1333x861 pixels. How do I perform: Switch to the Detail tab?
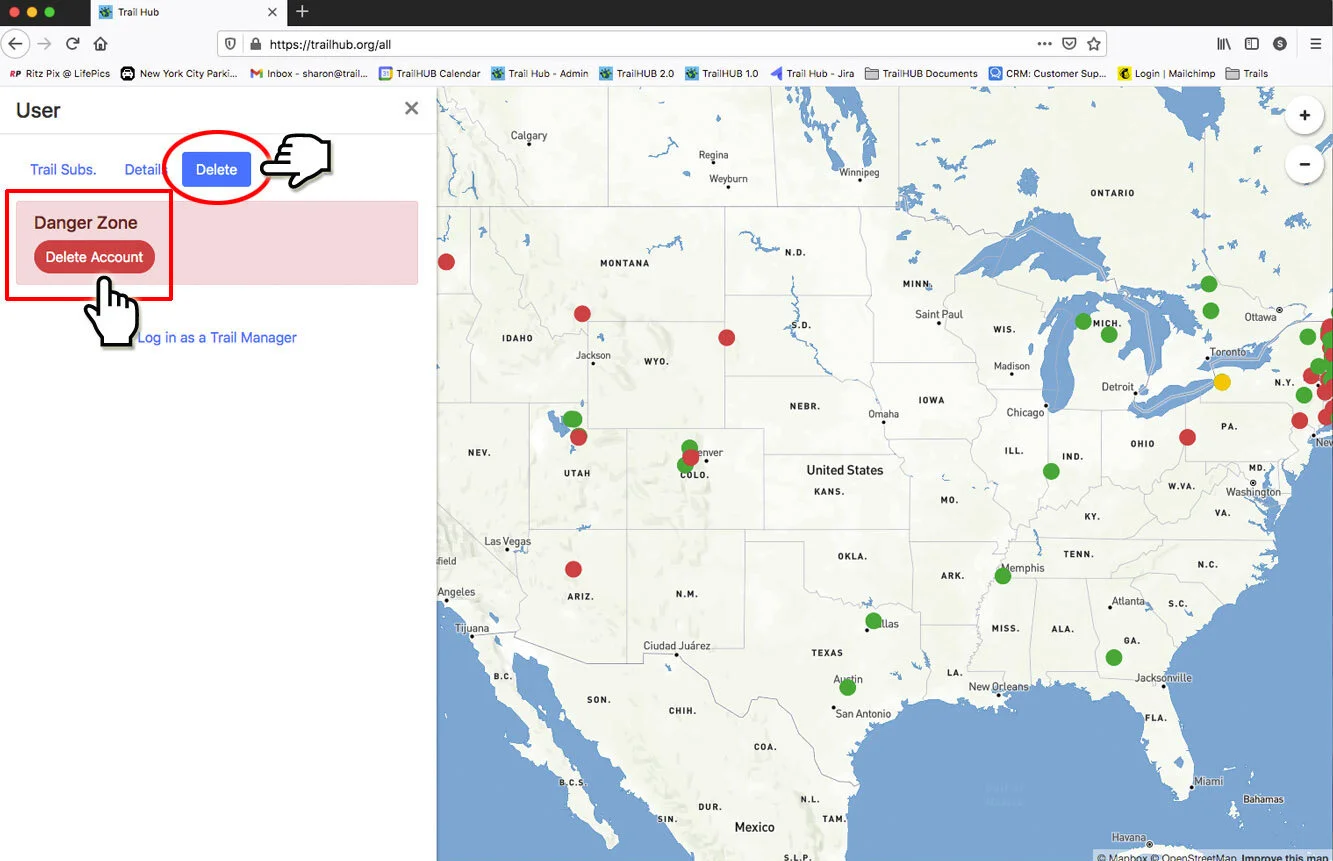click(143, 169)
